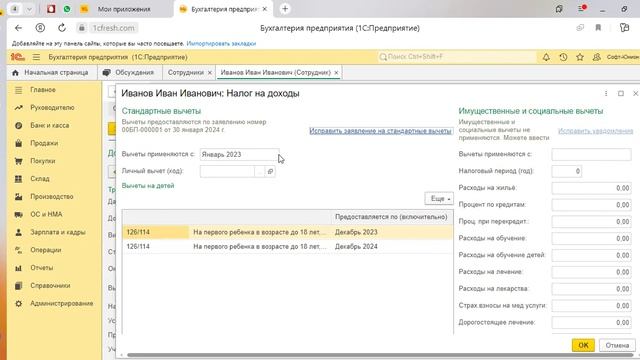
Task: Click the bookmark icon in address bar
Action: pos(598,28)
